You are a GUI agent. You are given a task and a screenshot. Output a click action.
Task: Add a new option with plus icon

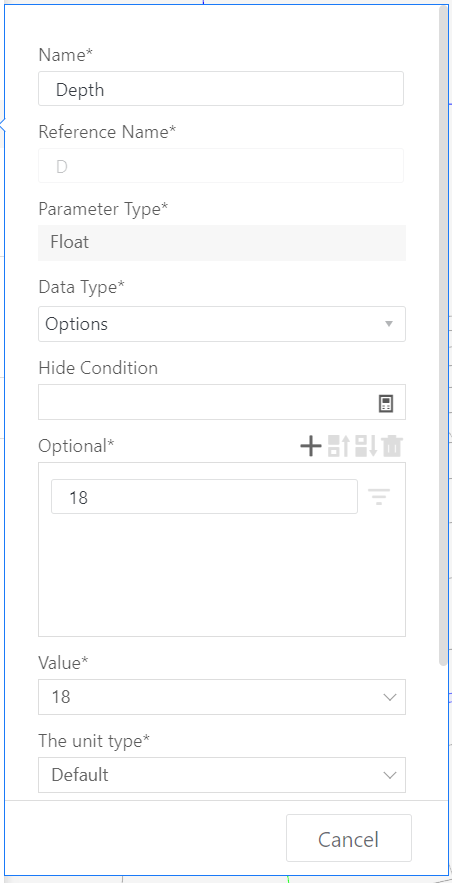[311, 446]
